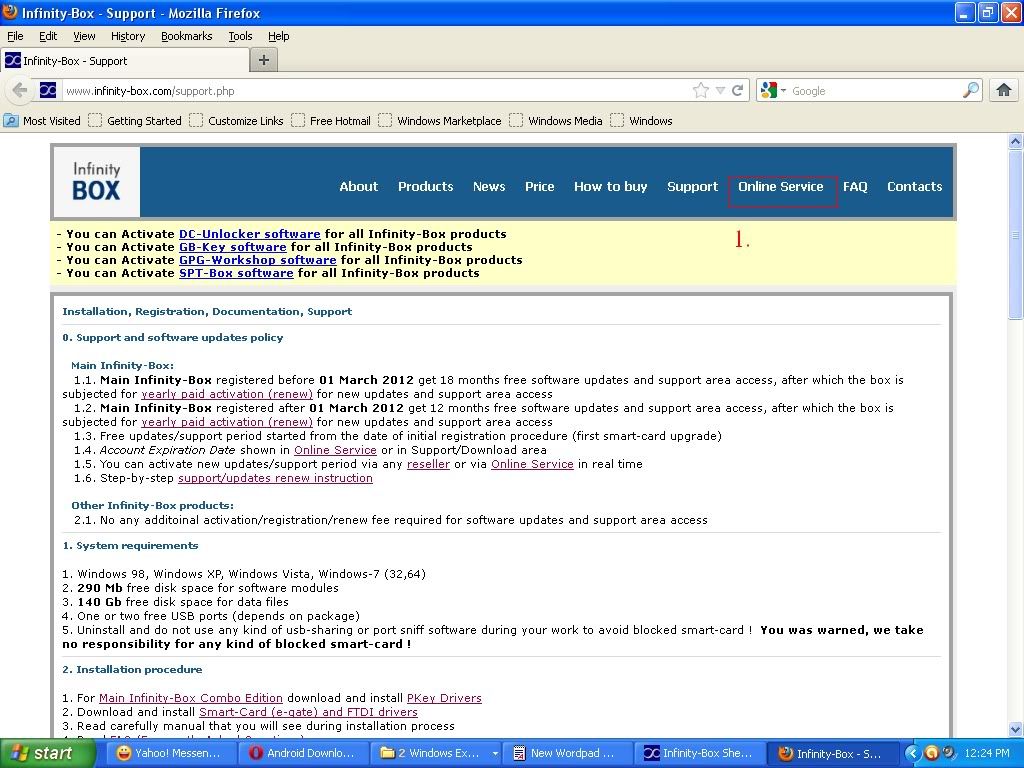Open the Tools menu
The width and height of the screenshot is (1024, 768).
coord(240,36)
